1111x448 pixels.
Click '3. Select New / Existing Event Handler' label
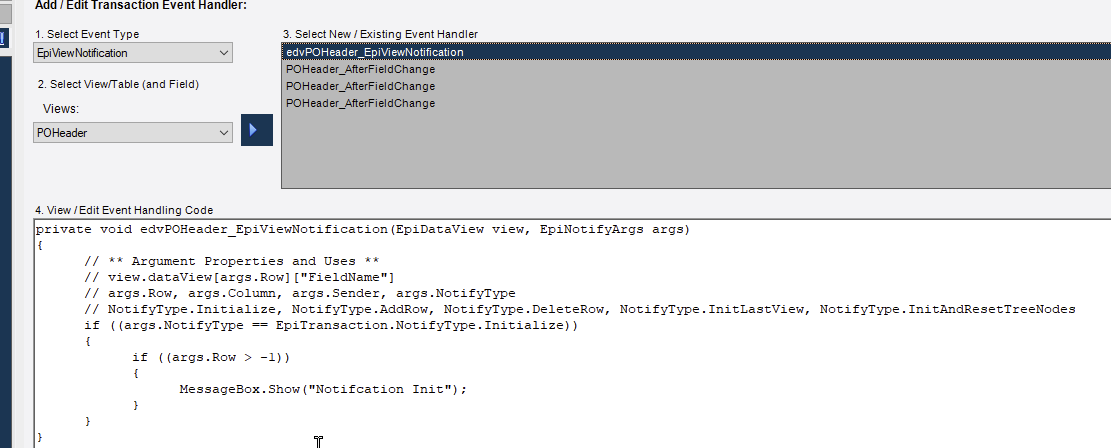[380, 34]
